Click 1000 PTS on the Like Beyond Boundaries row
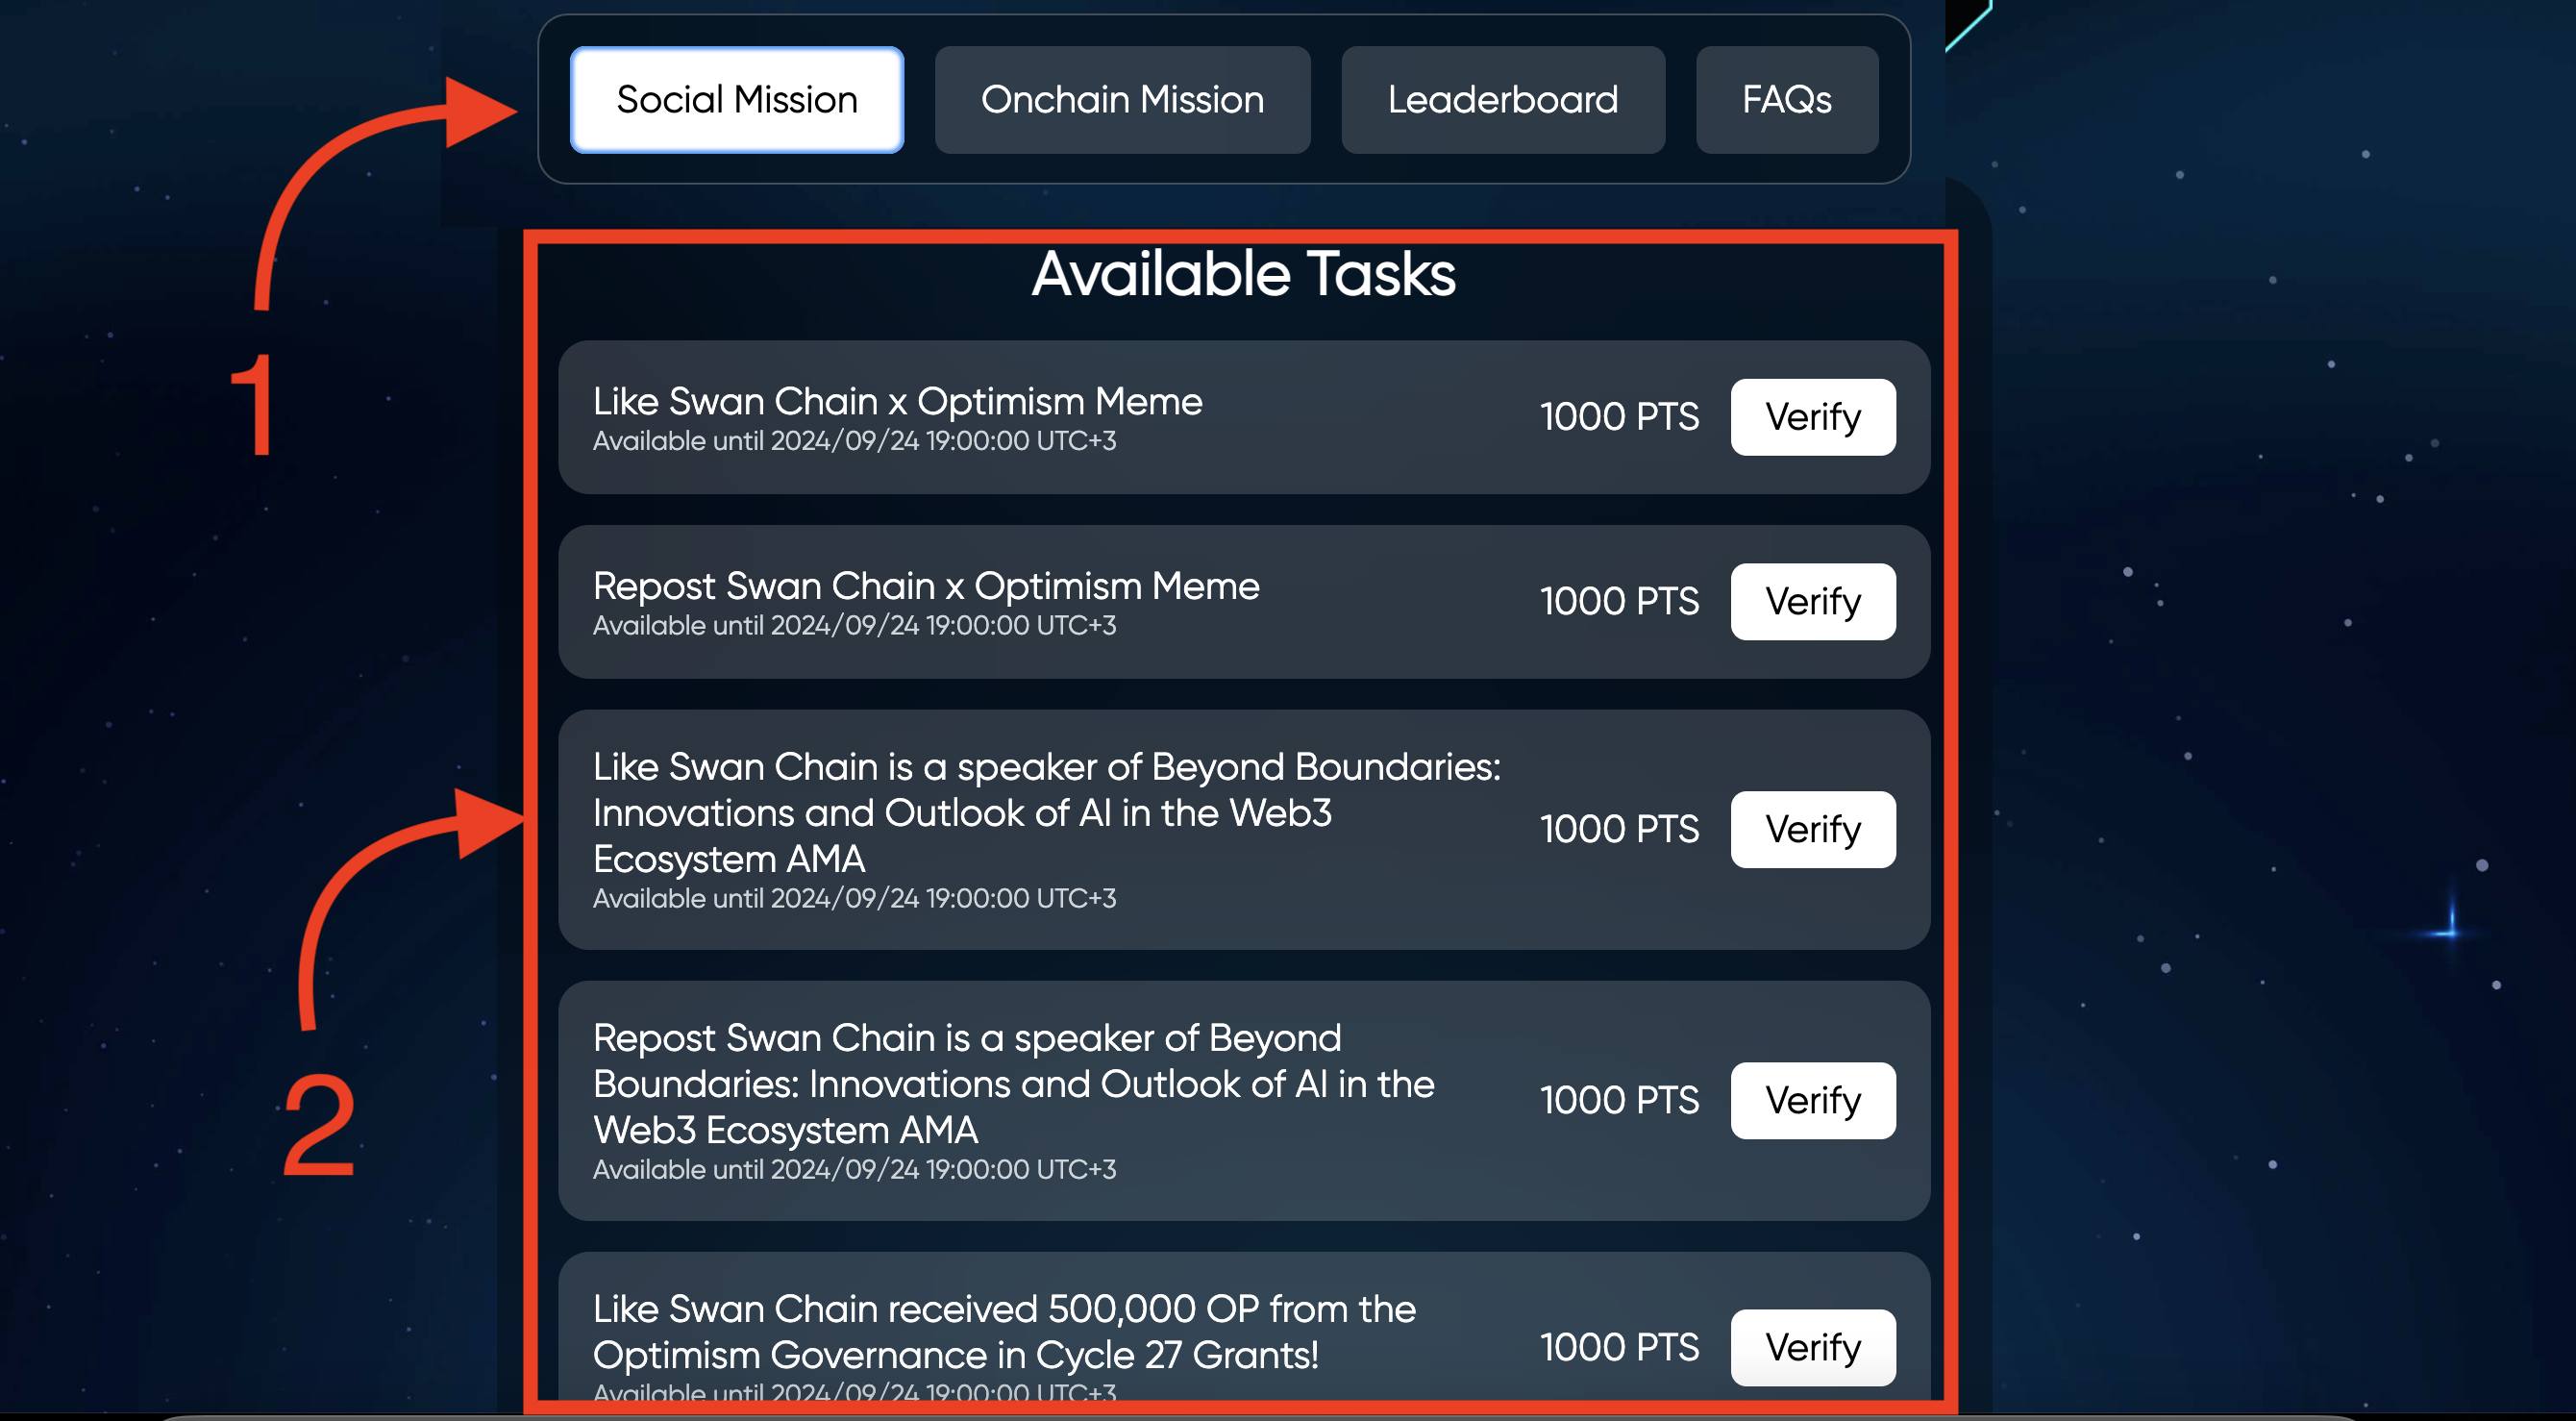2576x1421 pixels. tap(1619, 830)
